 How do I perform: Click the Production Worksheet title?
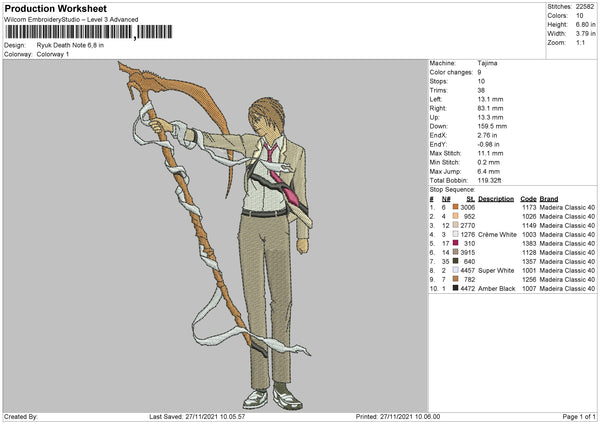(55, 8)
